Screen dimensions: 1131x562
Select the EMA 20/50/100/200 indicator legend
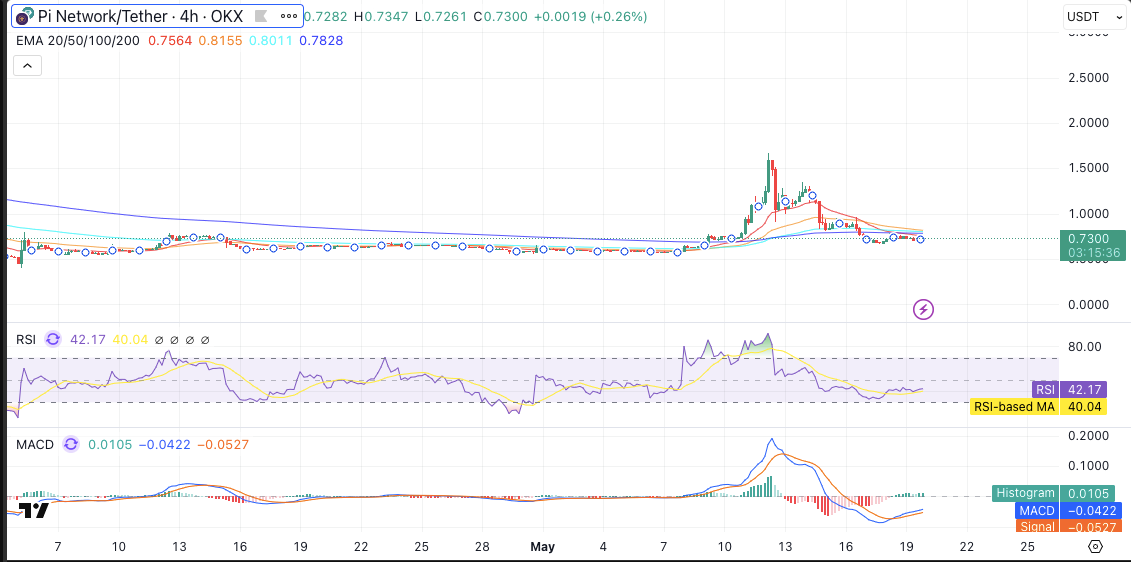tap(78, 40)
